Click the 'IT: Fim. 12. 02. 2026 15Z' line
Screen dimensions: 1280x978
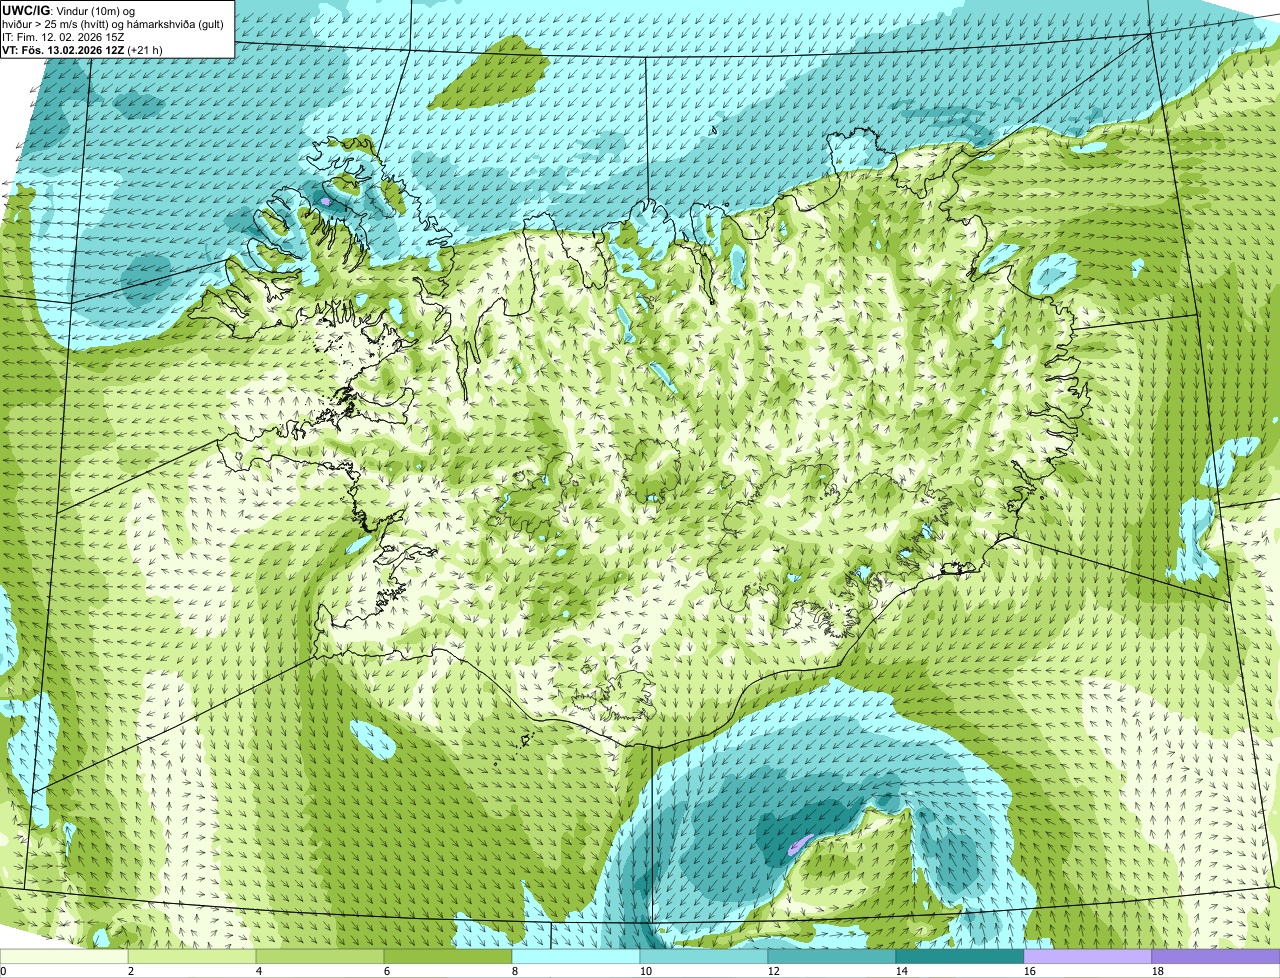tap(64, 37)
